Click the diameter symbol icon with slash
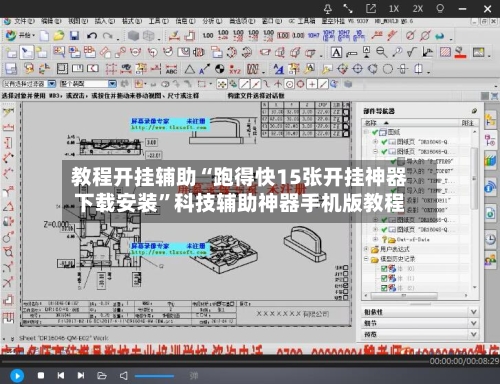 410,35
